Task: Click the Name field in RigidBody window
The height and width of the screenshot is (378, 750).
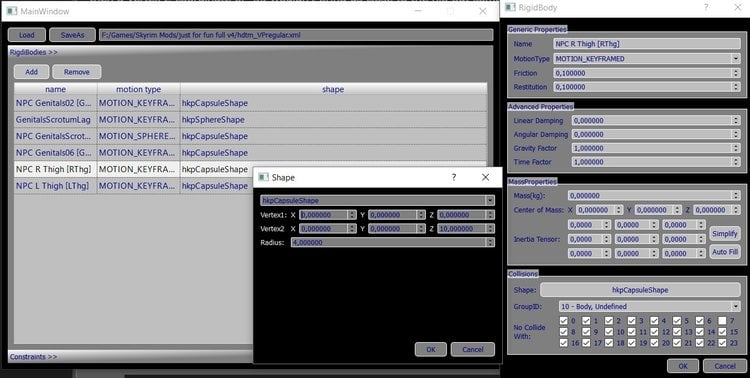Action: pos(647,44)
